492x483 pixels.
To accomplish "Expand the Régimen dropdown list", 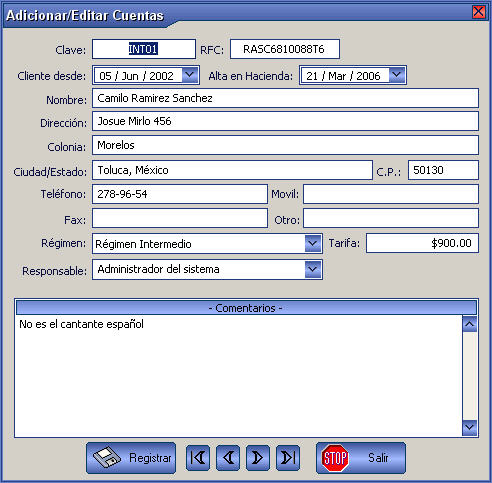I will point(313,244).
